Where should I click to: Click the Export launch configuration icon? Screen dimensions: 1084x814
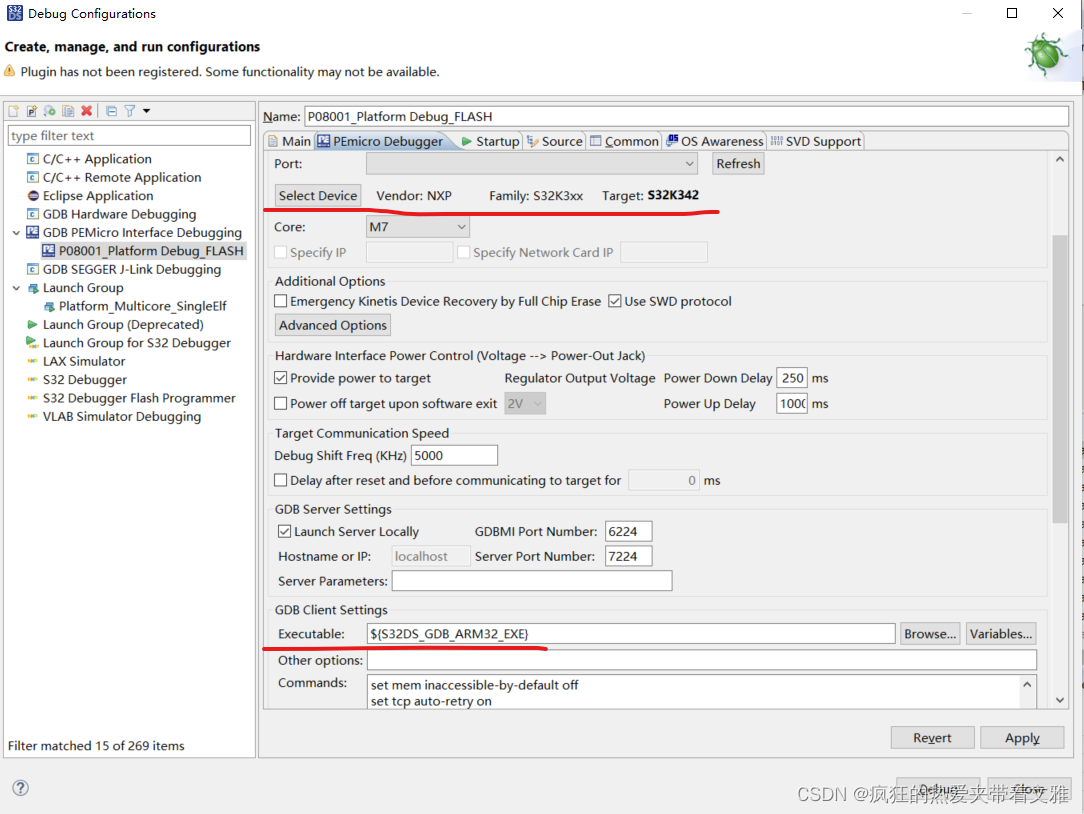point(50,111)
